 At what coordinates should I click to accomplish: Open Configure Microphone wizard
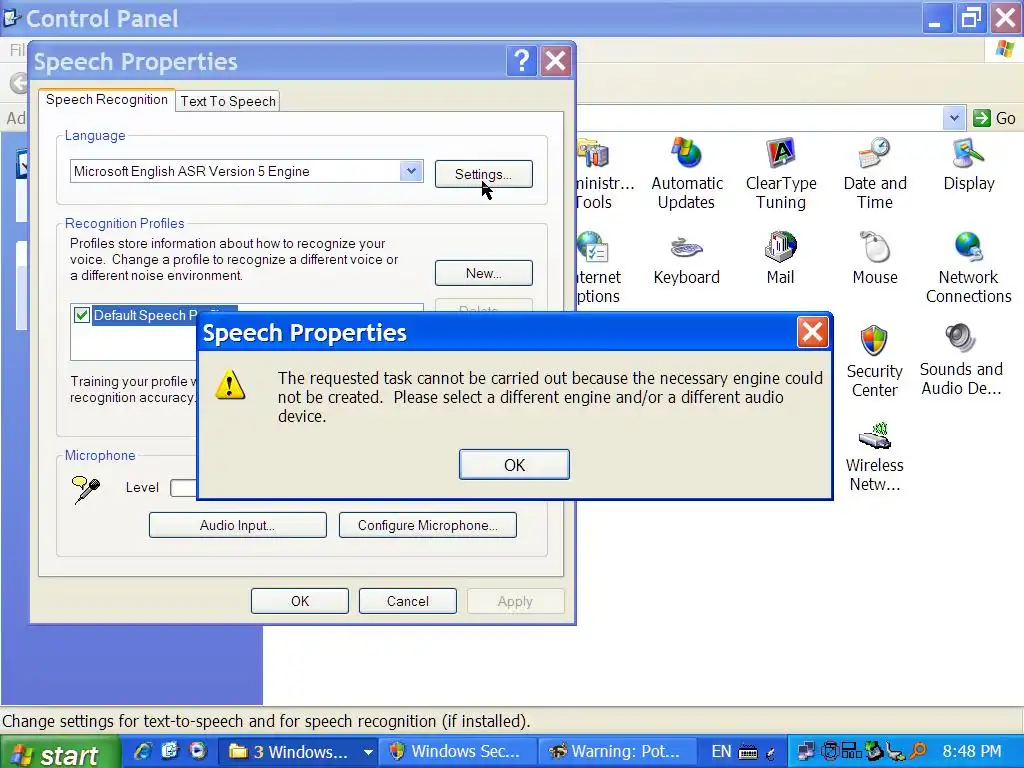(x=428, y=525)
